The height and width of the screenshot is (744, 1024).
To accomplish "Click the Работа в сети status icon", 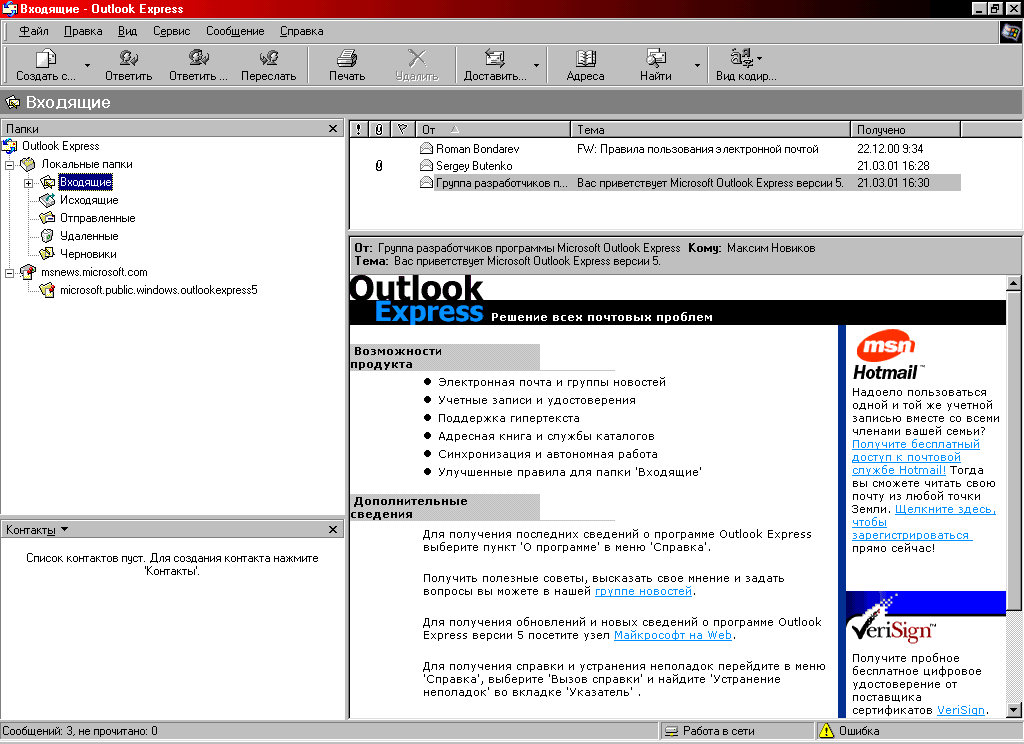I will [671, 732].
